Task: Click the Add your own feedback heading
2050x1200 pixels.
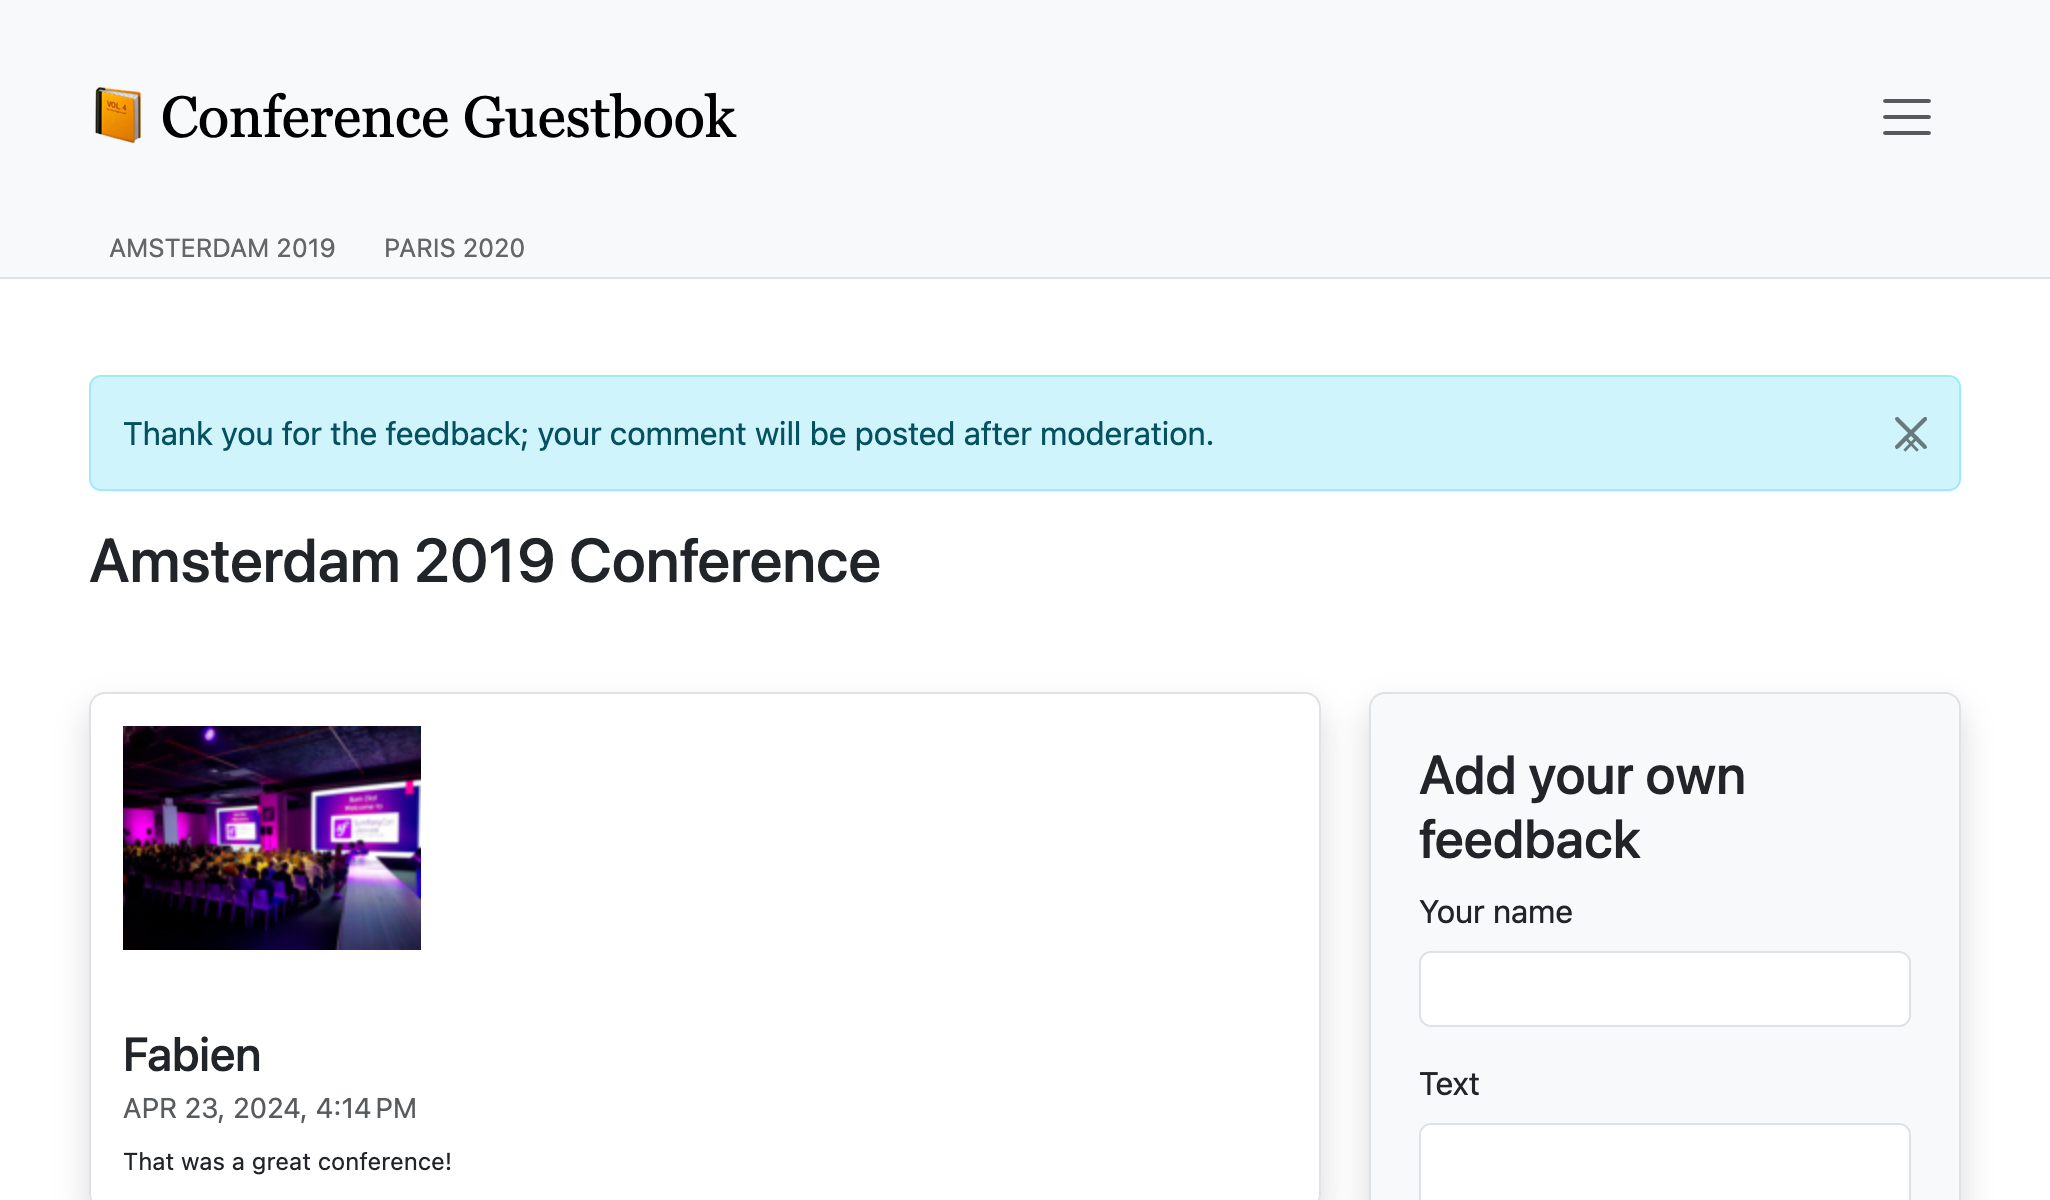Action: coord(1582,808)
